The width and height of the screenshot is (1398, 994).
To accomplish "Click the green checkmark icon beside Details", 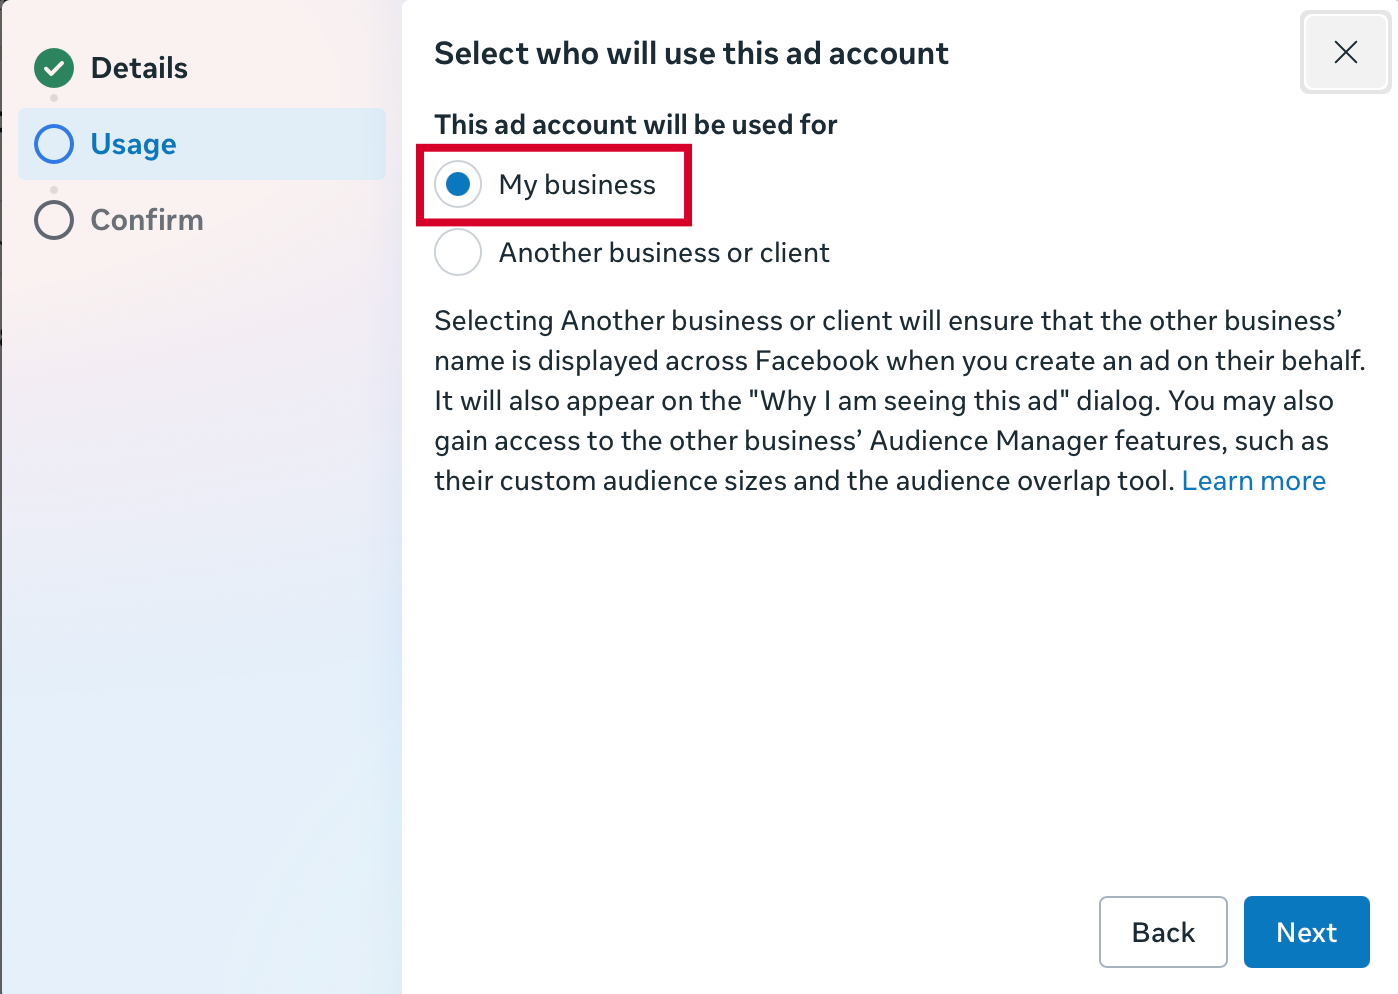I will (54, 68).
